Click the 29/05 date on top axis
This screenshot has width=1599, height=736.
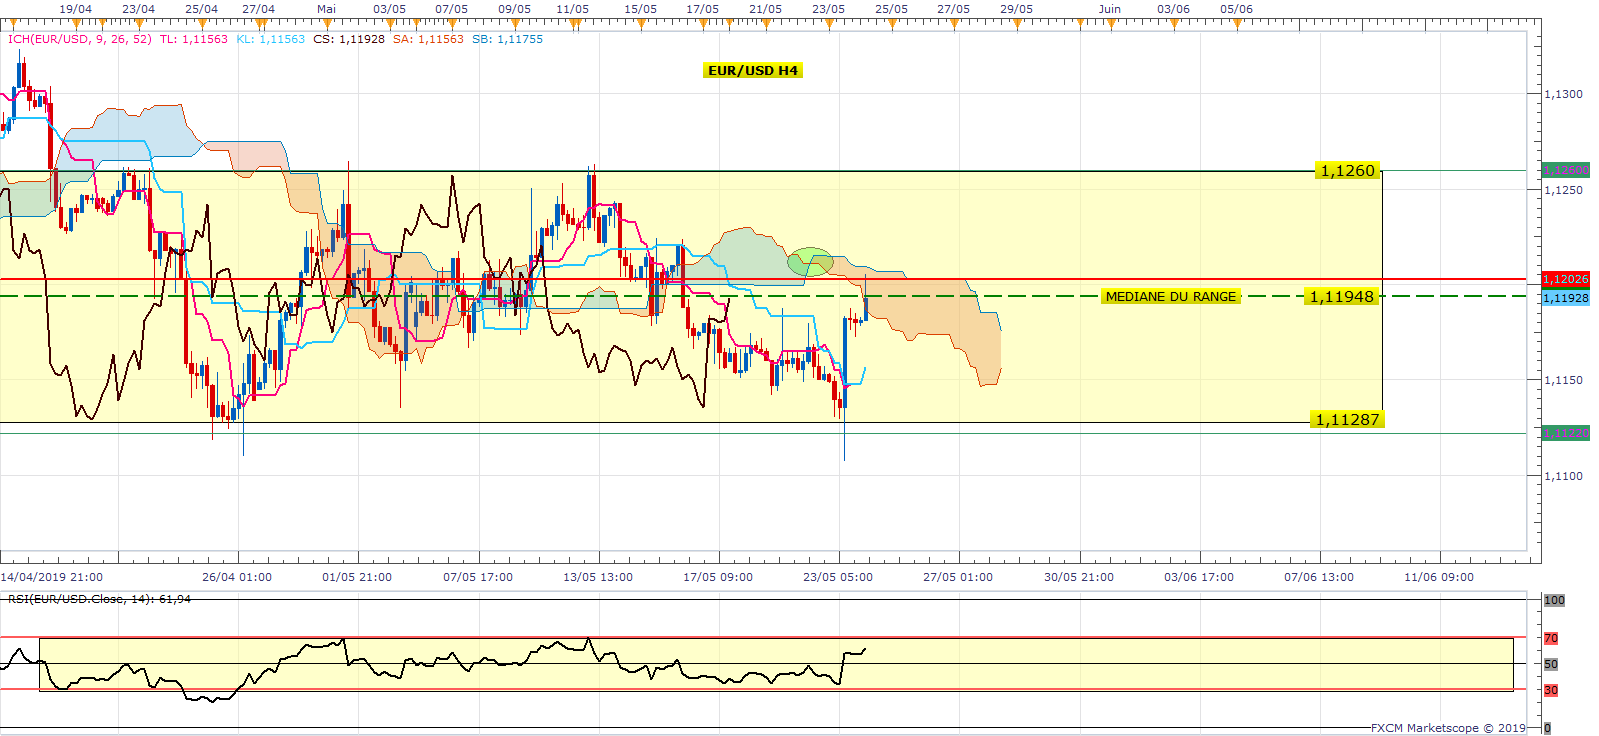1017,9
